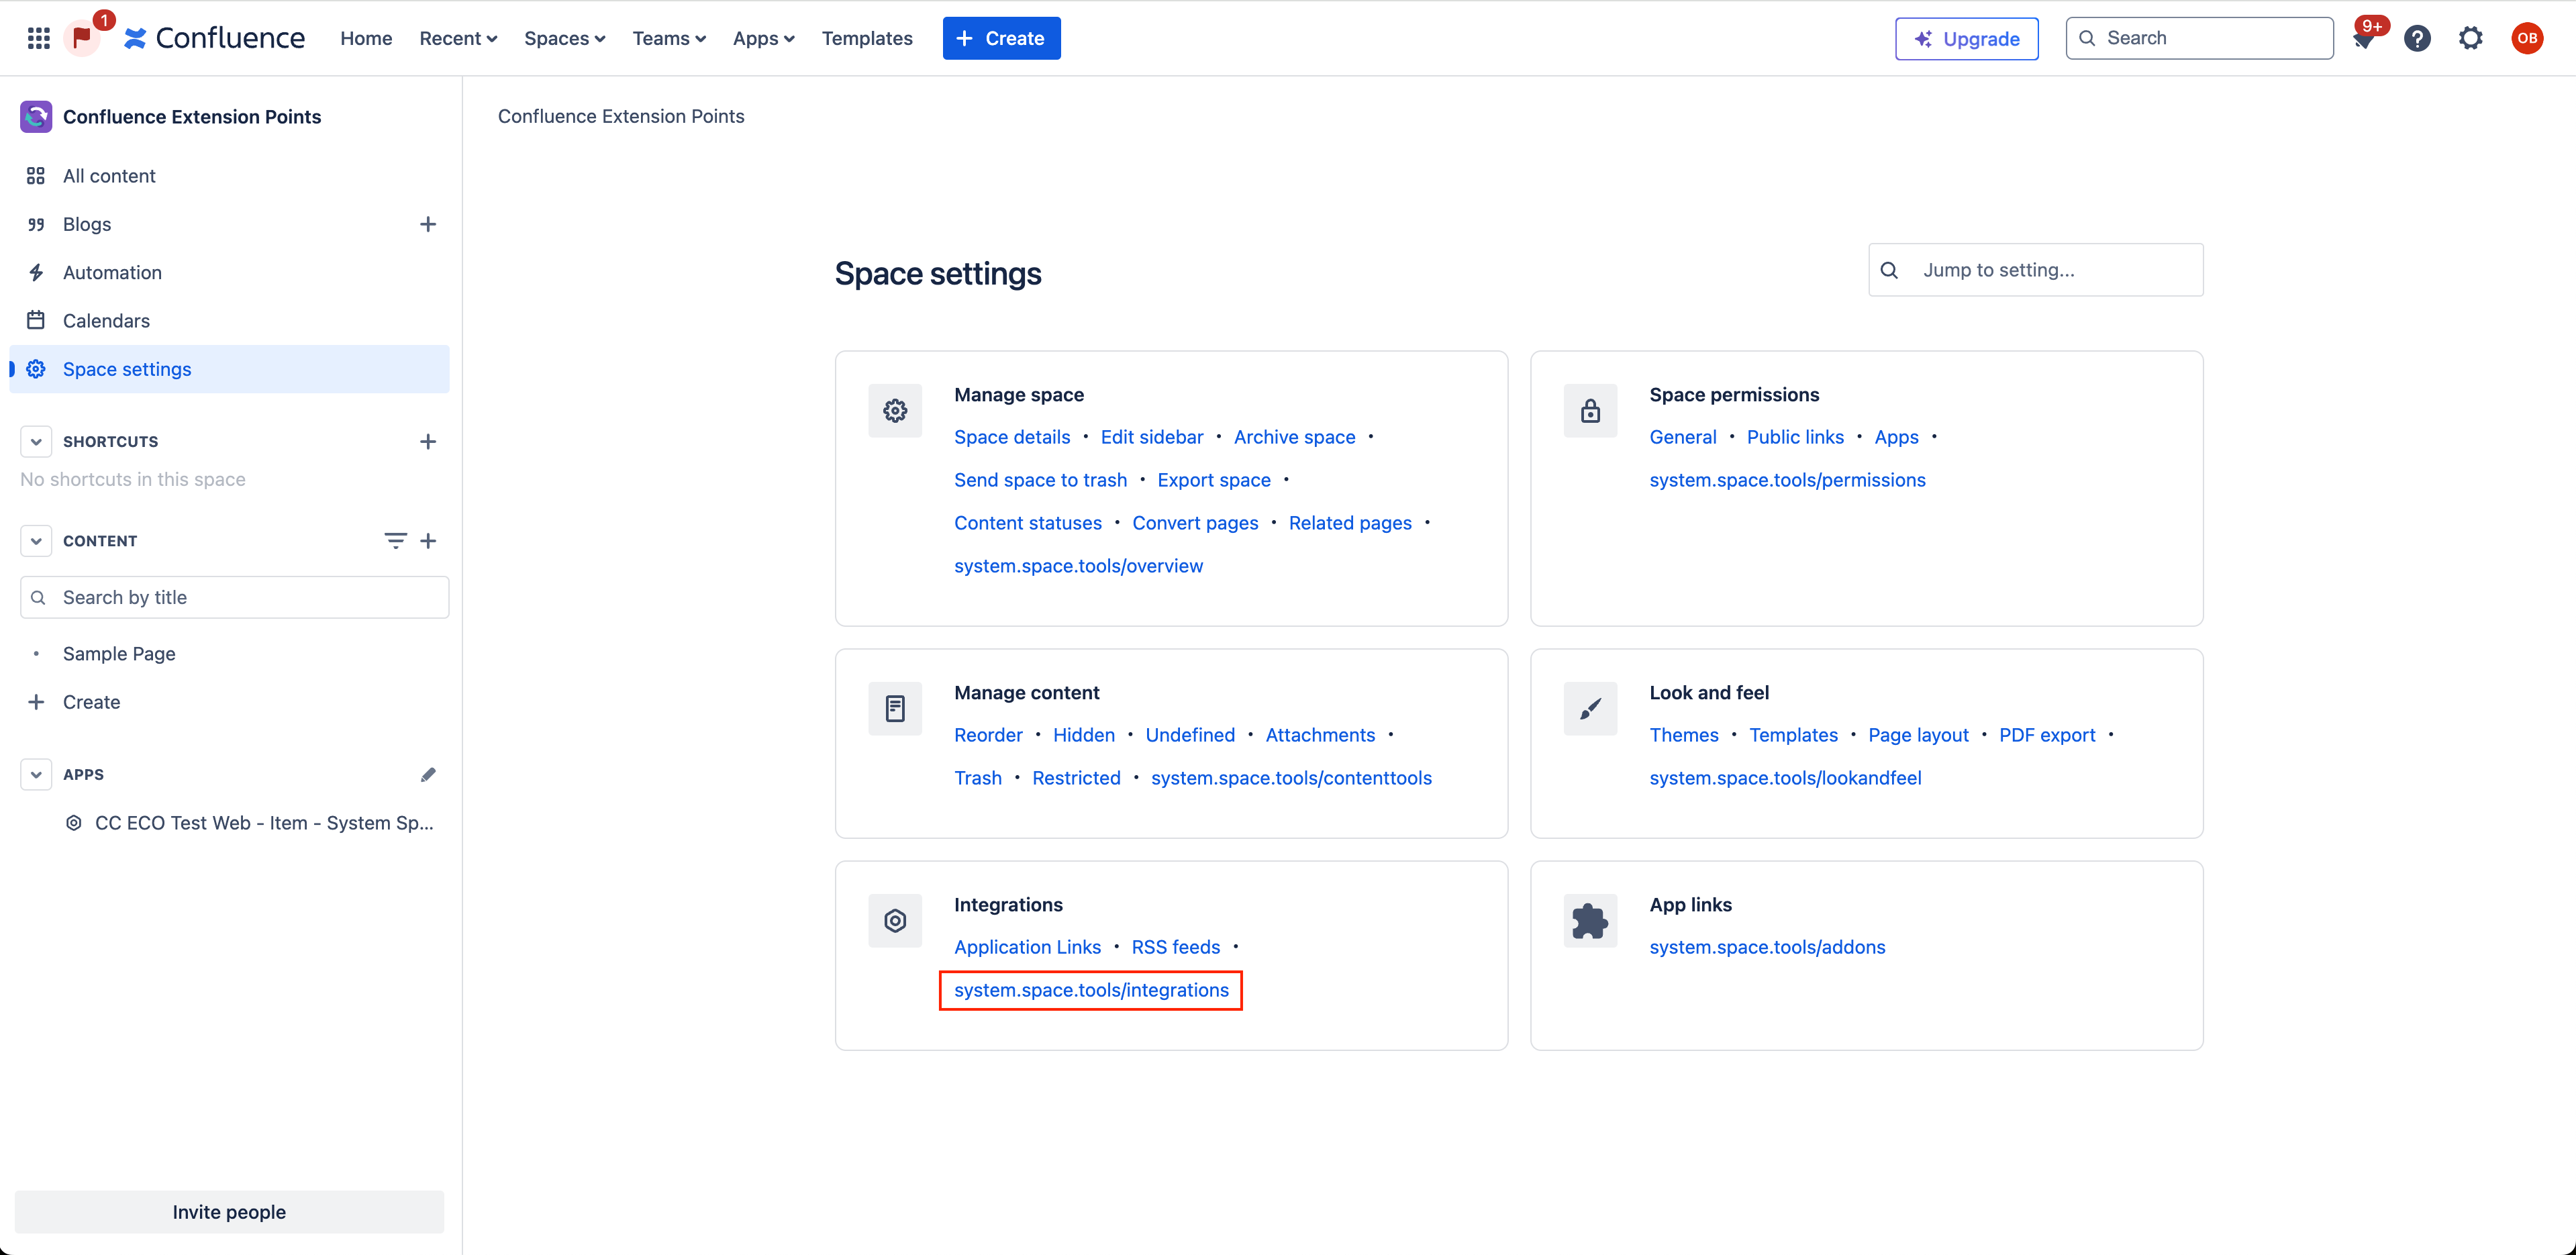Open the Recent dropdown menu
The width and height of the screenshot is (2576, 1255).
(458, 38)
